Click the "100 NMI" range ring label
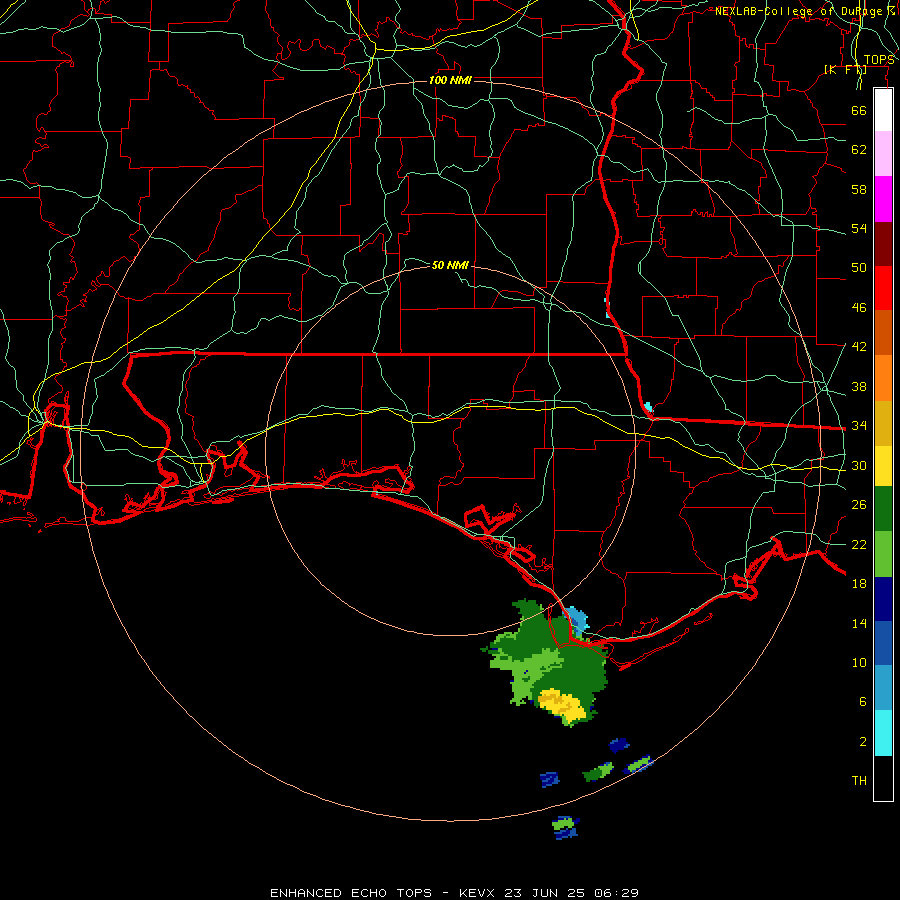The image size is (900, 900). coord(450,80)
